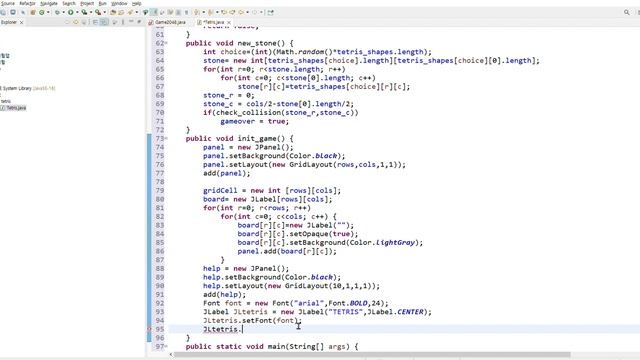Collapse the main method at line 97
This screenshot has height=360, width=640.
tap(167, 346)
